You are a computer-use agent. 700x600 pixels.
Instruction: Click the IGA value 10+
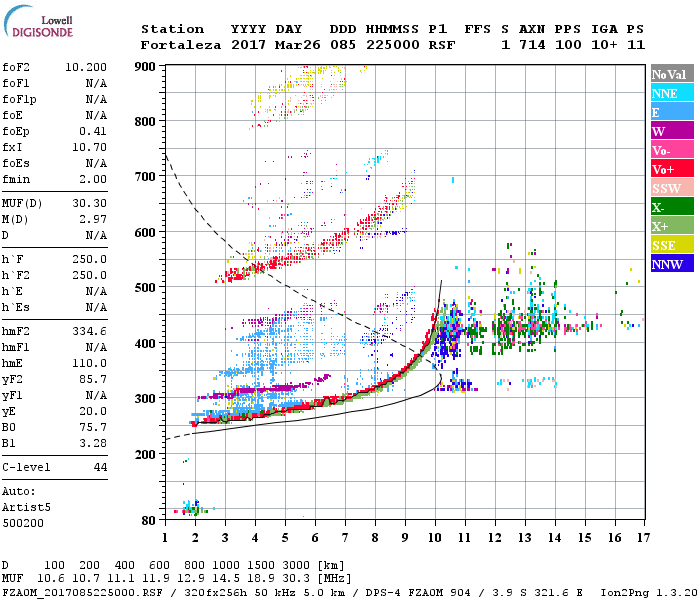click(604, 45)
